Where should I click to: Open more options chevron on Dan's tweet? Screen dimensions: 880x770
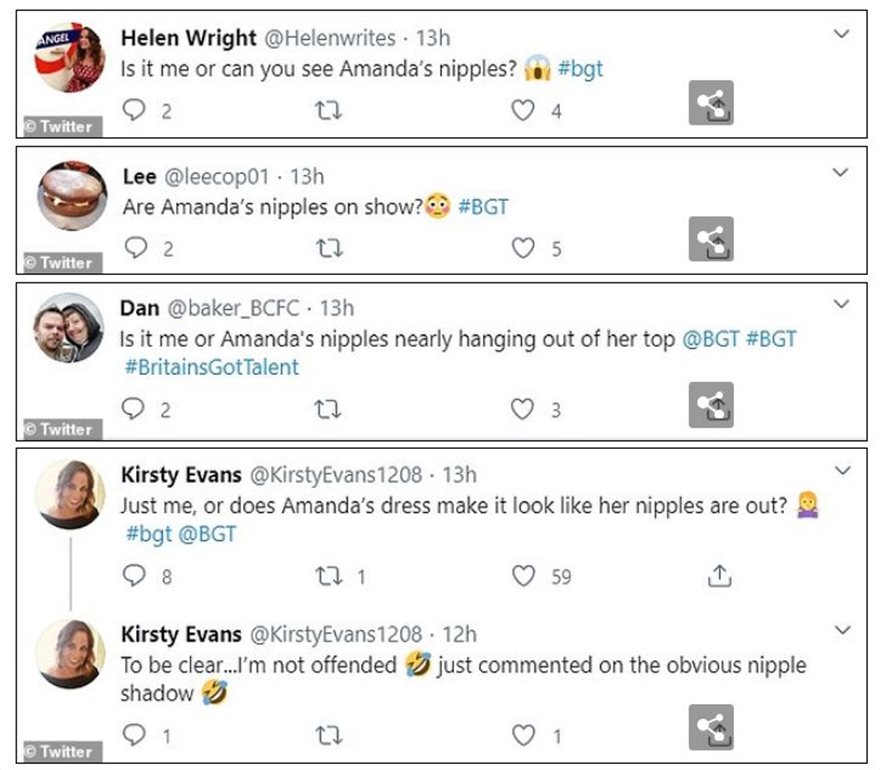pyautogui.click(x=842, y=303)
